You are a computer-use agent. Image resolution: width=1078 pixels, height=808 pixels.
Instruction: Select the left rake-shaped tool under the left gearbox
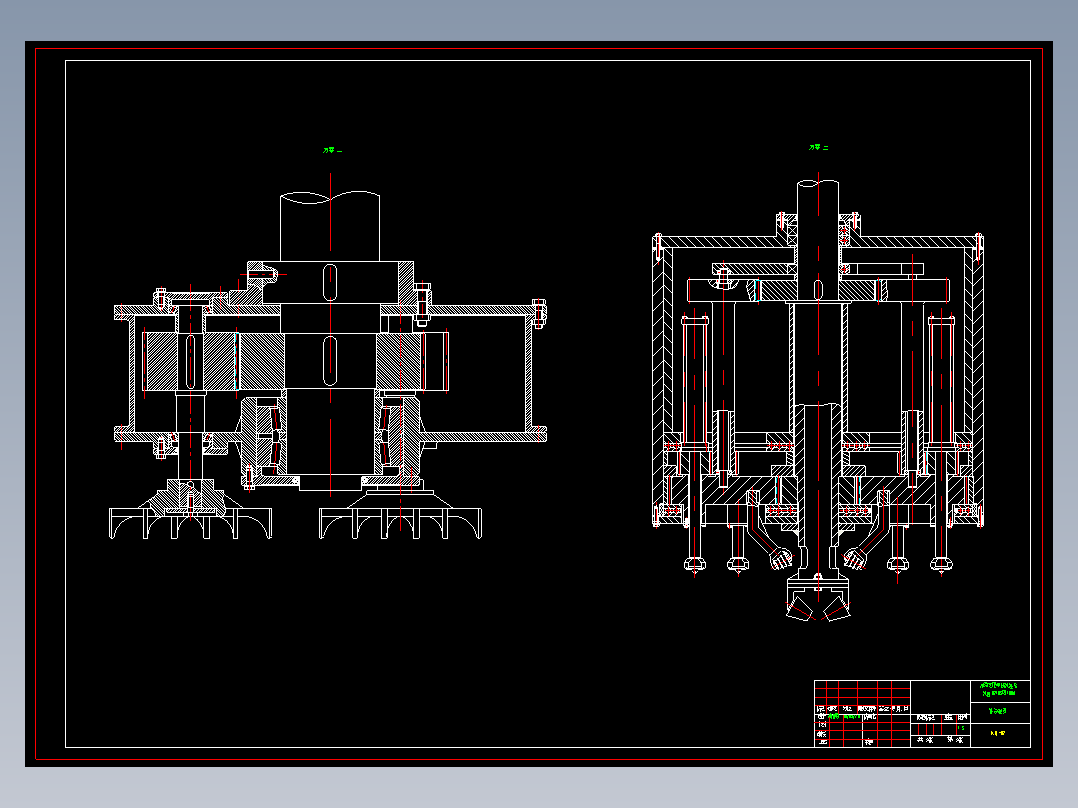point(190,510)
